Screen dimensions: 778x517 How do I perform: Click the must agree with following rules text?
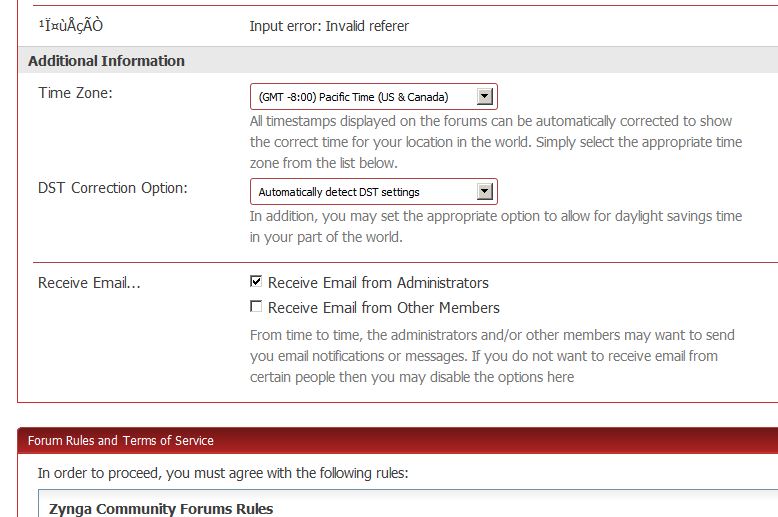click(223, 473)
